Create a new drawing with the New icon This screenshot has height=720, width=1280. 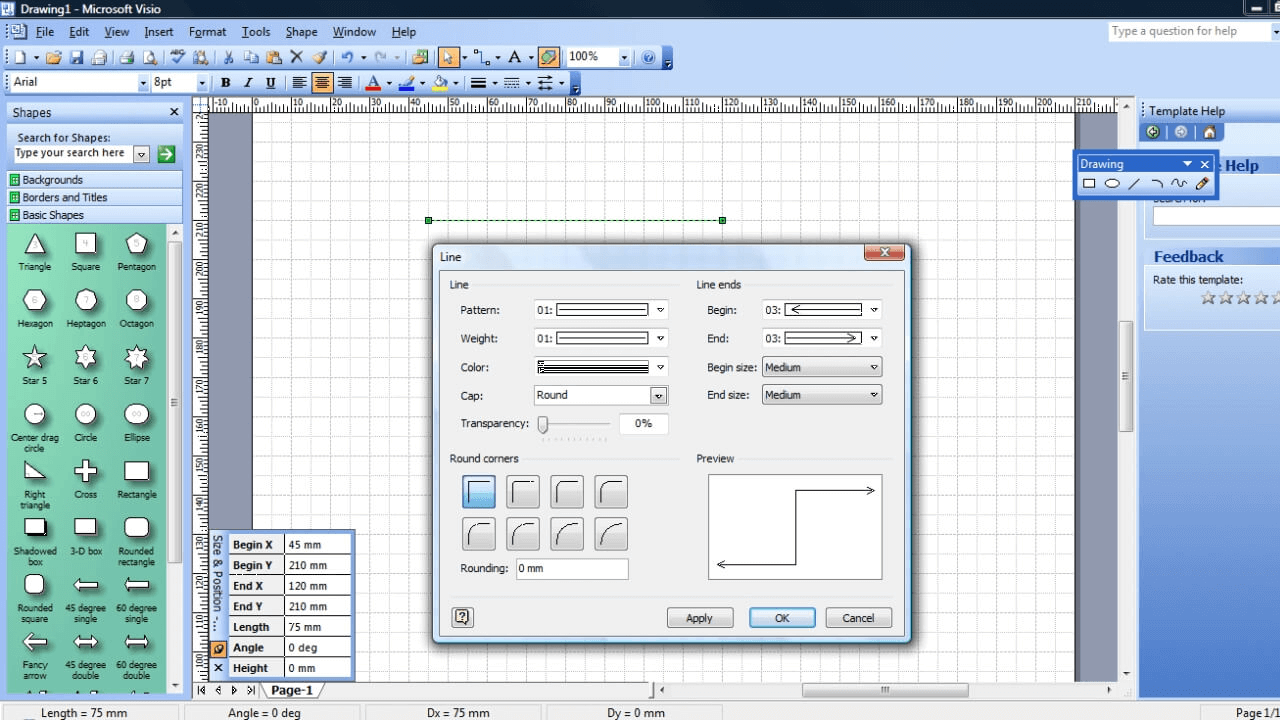coord(21,57)
